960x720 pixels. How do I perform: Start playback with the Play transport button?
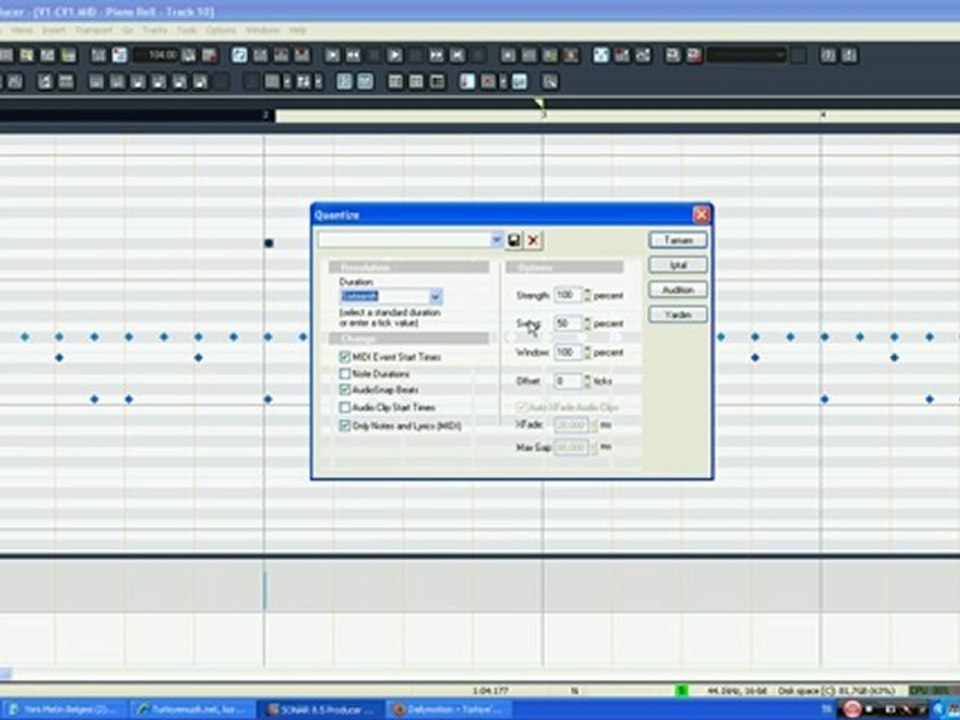click(x=394, y=56)
